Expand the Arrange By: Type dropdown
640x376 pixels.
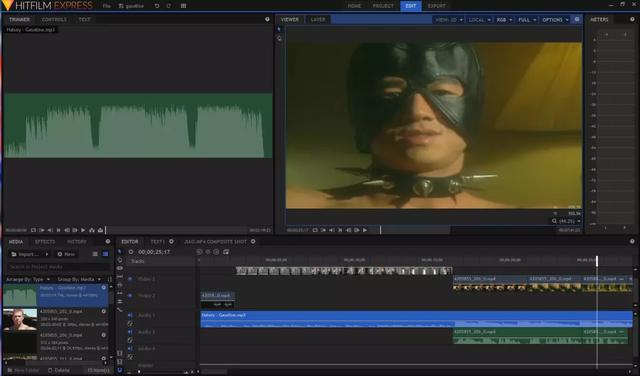pyautogui.click(x=28, y=279)
